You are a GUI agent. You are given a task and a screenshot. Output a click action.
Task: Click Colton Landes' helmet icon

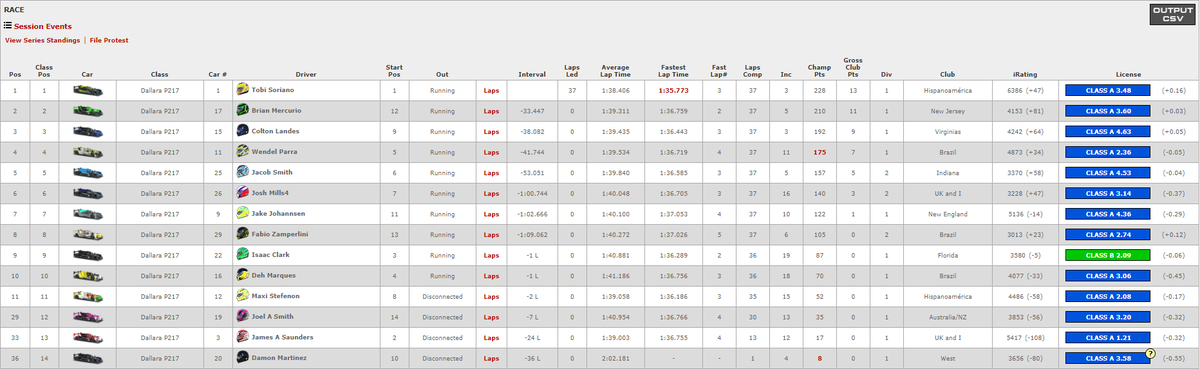(x=242, y=131)
